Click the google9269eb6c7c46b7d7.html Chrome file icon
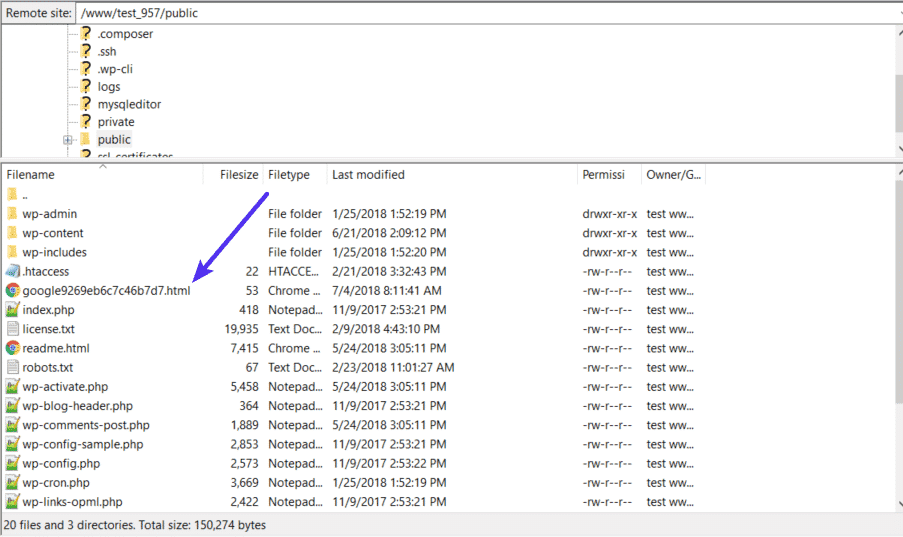 pyautogui.click(x=13, y=291)
